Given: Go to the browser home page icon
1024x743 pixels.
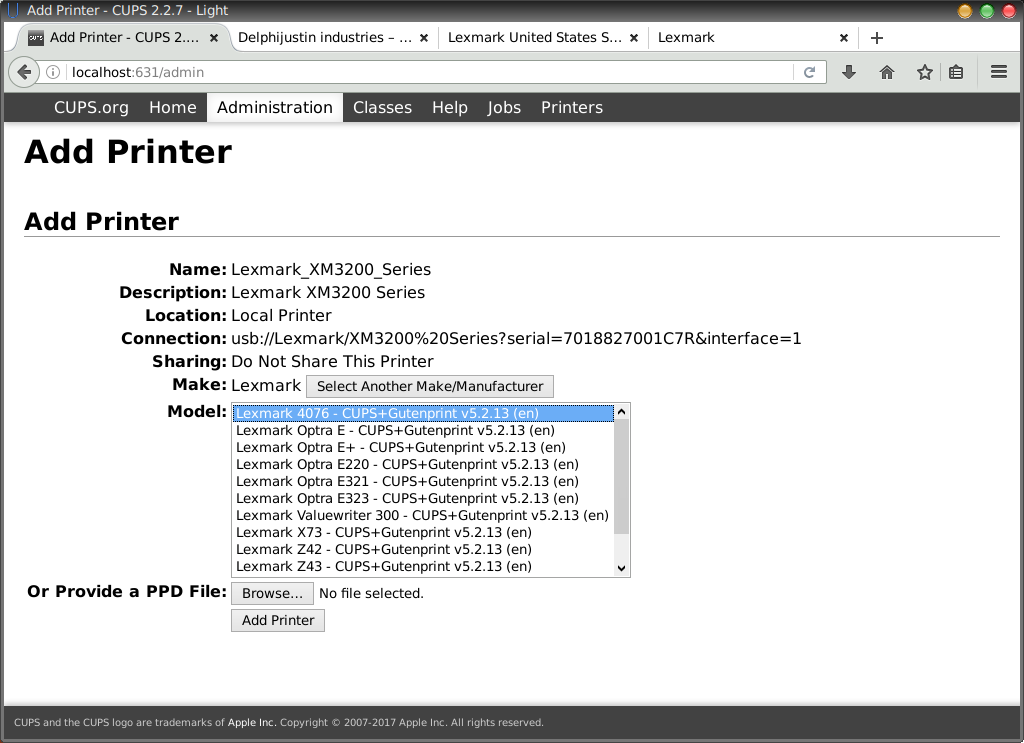Looking at the screenshot, I should (x=886, y=72).
